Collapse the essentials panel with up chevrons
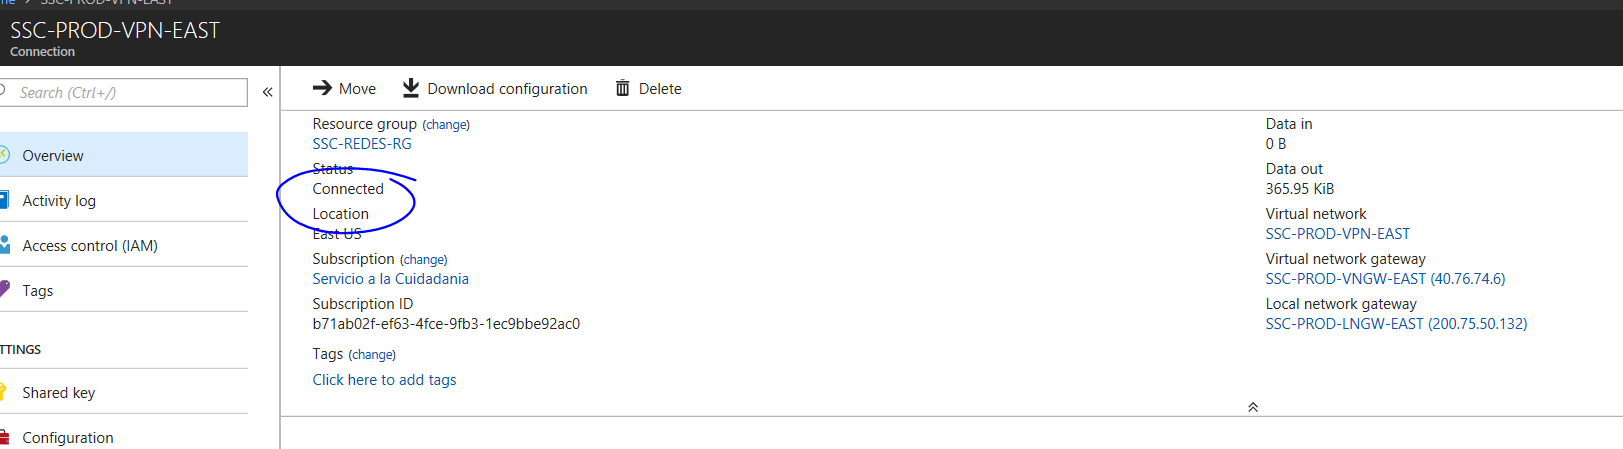This screenshot has width=1623, height=449. pyautogui.click(x=1253, y=407)
